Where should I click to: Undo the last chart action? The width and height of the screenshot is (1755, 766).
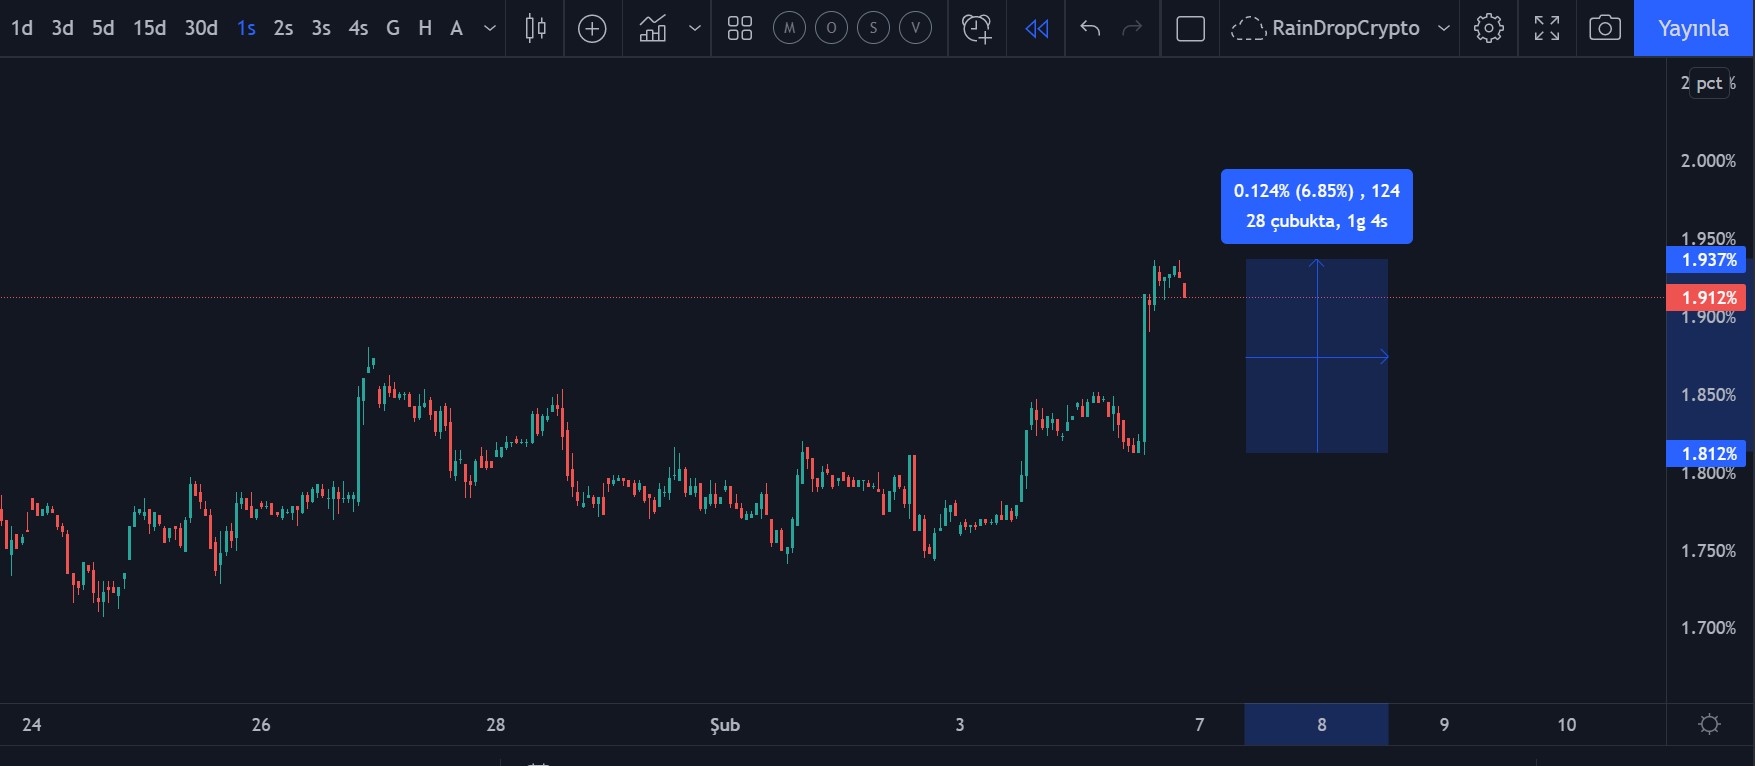1090,28
